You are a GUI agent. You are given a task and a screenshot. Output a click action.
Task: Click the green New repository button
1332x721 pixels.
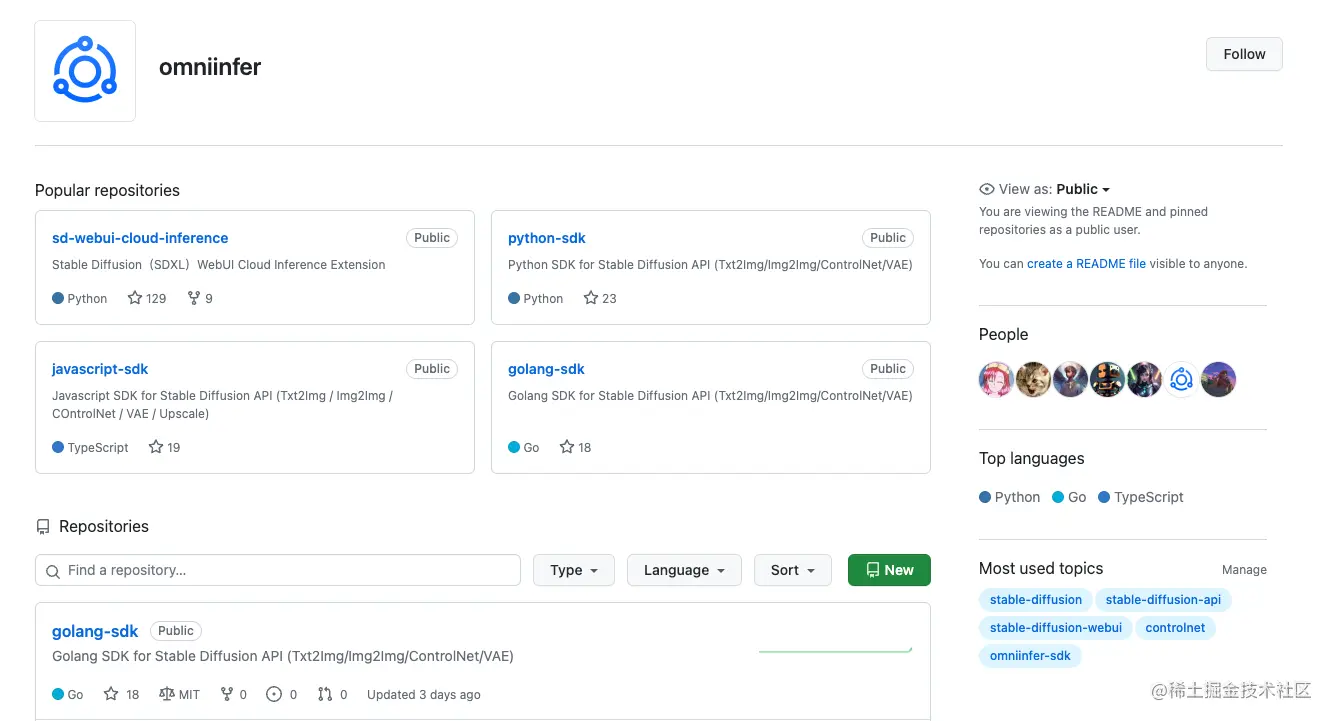click(x=889, y=570)
